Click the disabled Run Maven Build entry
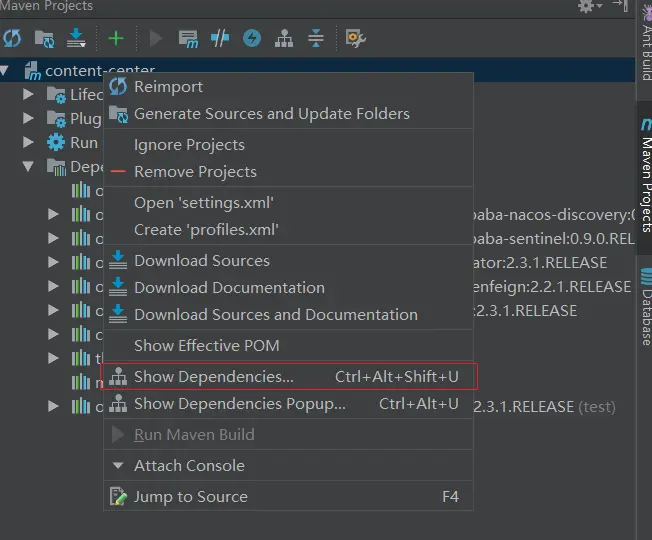The height and width of the screenshot is (540, 652). [288, 435]
